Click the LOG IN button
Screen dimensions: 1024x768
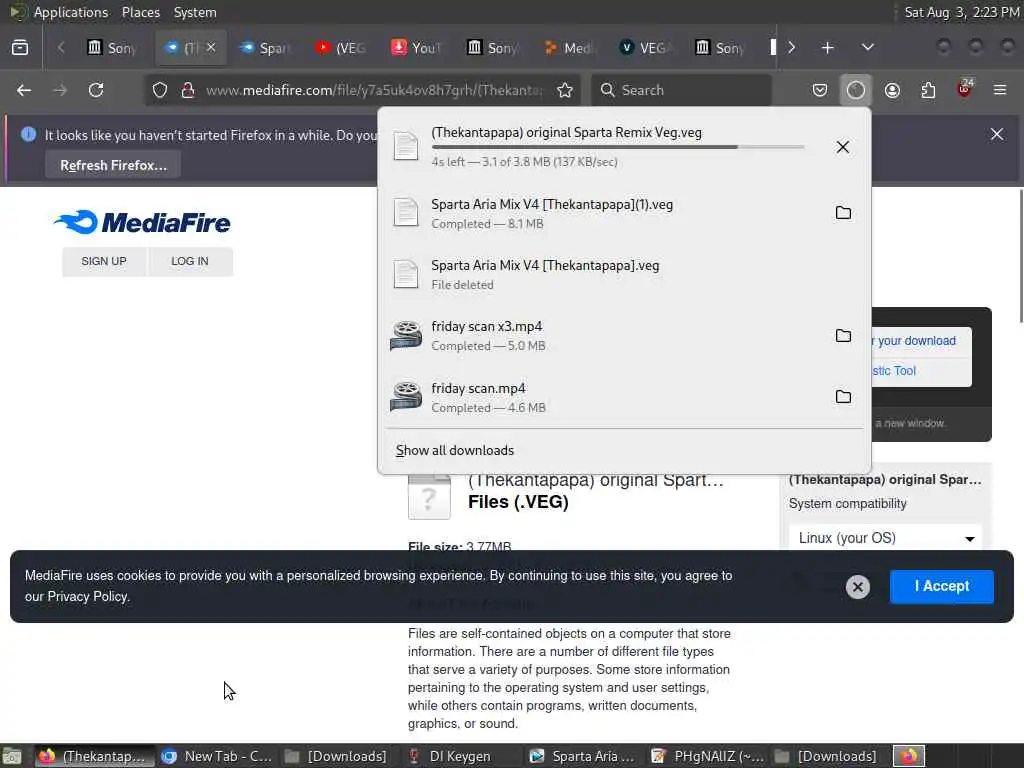[190, 261]
